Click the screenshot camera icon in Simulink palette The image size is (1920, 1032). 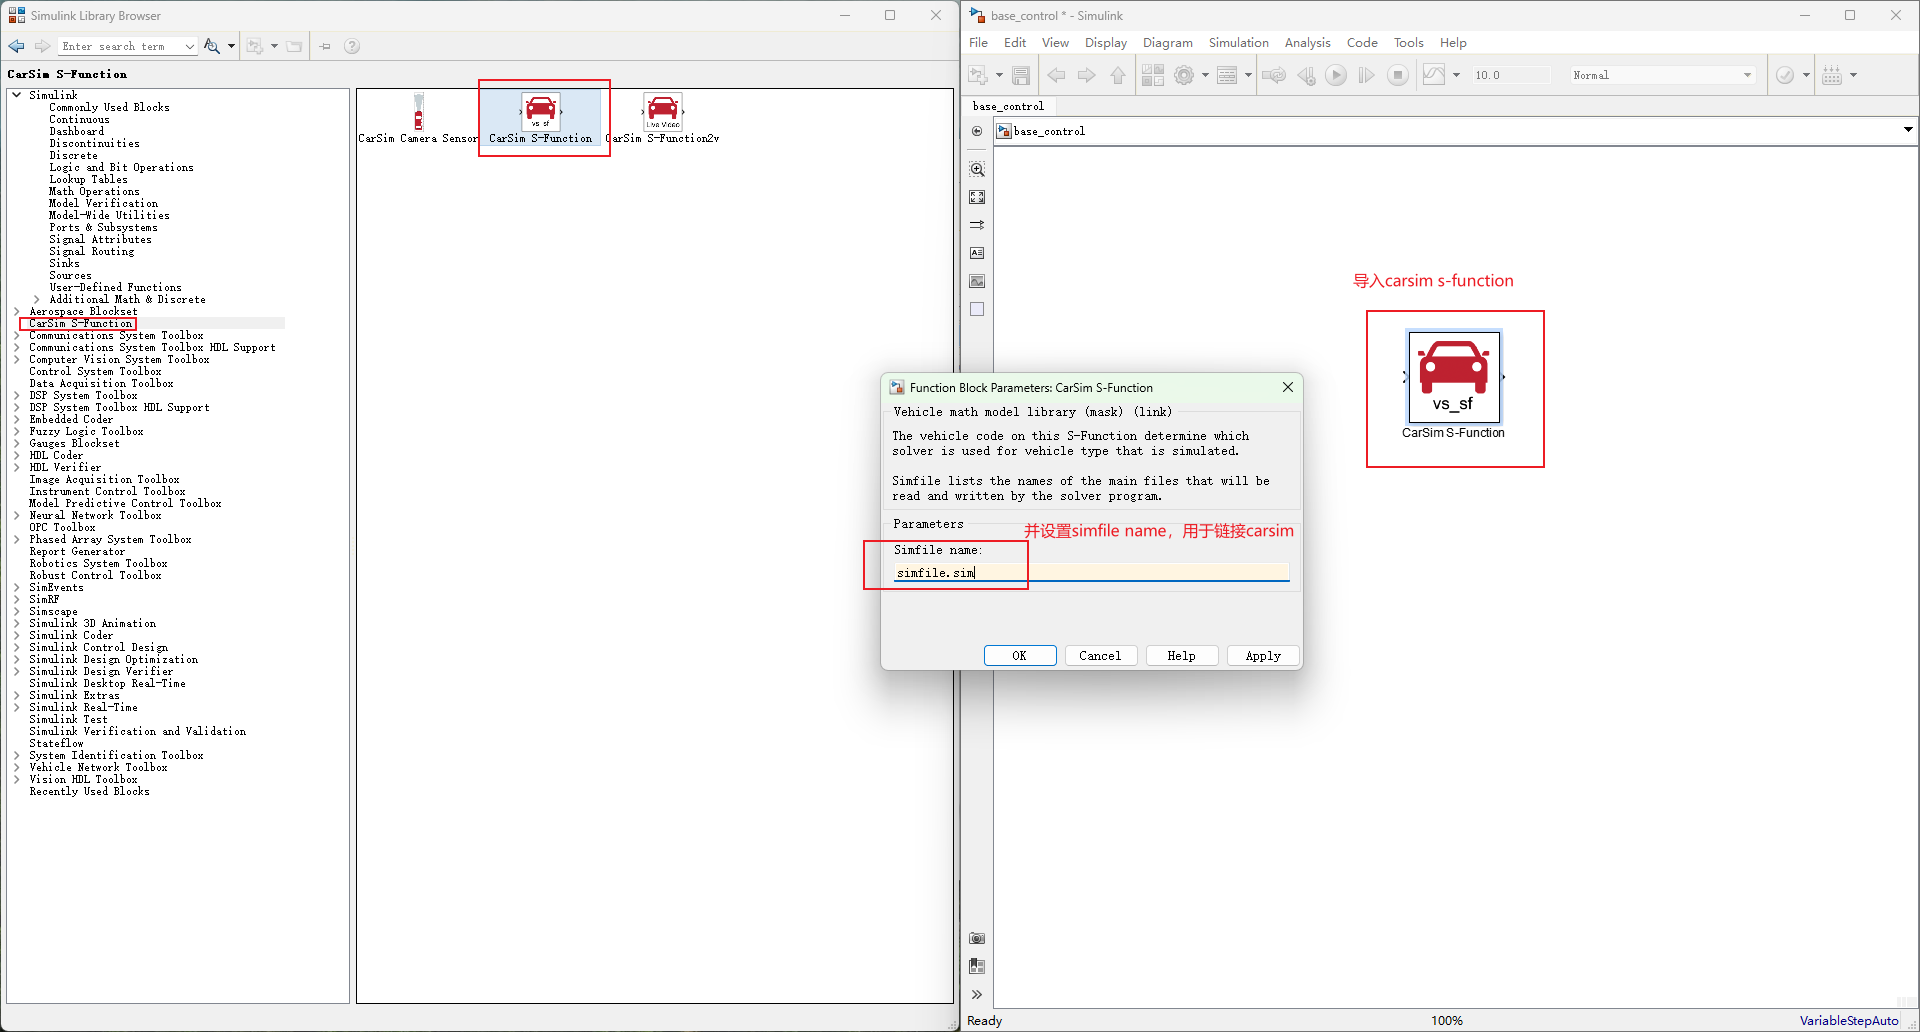(977, 938)
